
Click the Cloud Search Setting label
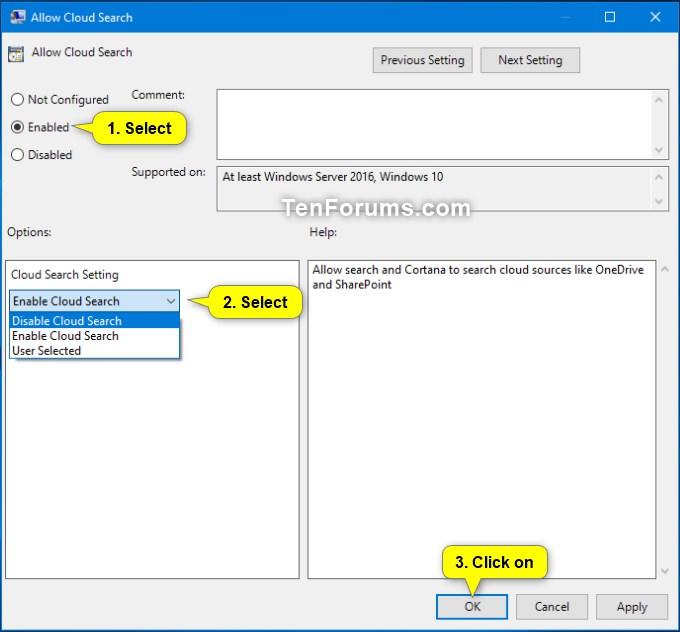(x=65, y=275)
